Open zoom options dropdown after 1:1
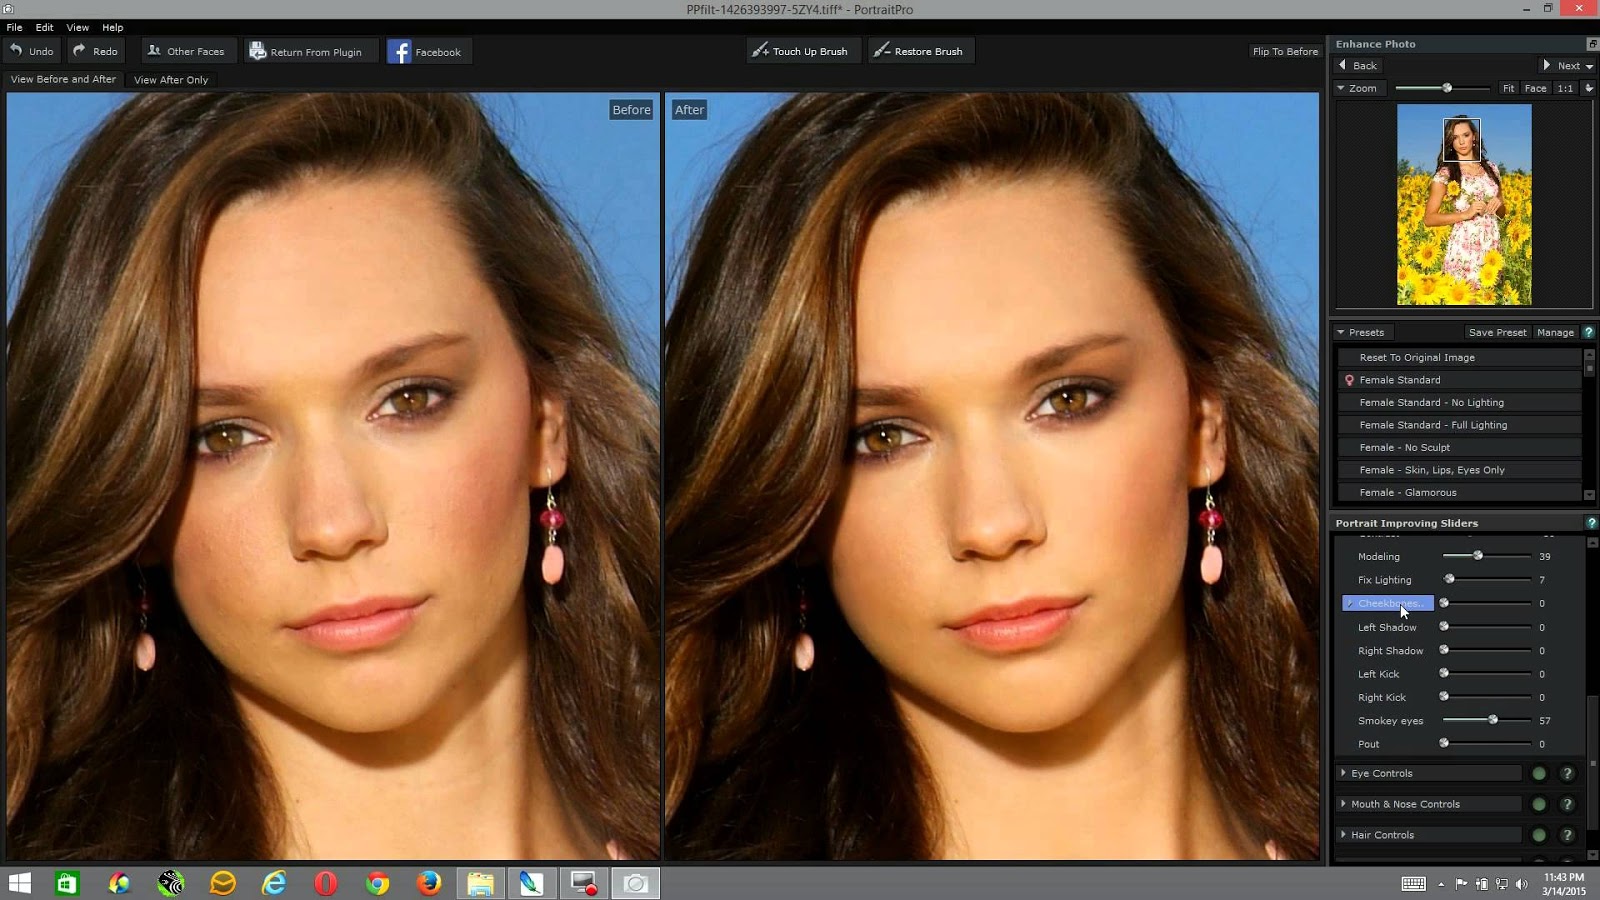Screen dimensions: 1600x900 click(x=1589, y=88)
